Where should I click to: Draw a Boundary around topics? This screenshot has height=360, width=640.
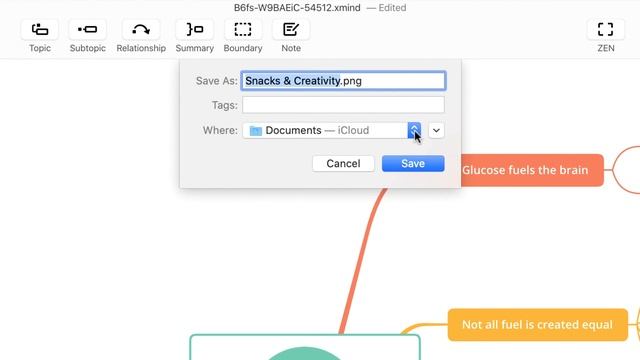243,30
